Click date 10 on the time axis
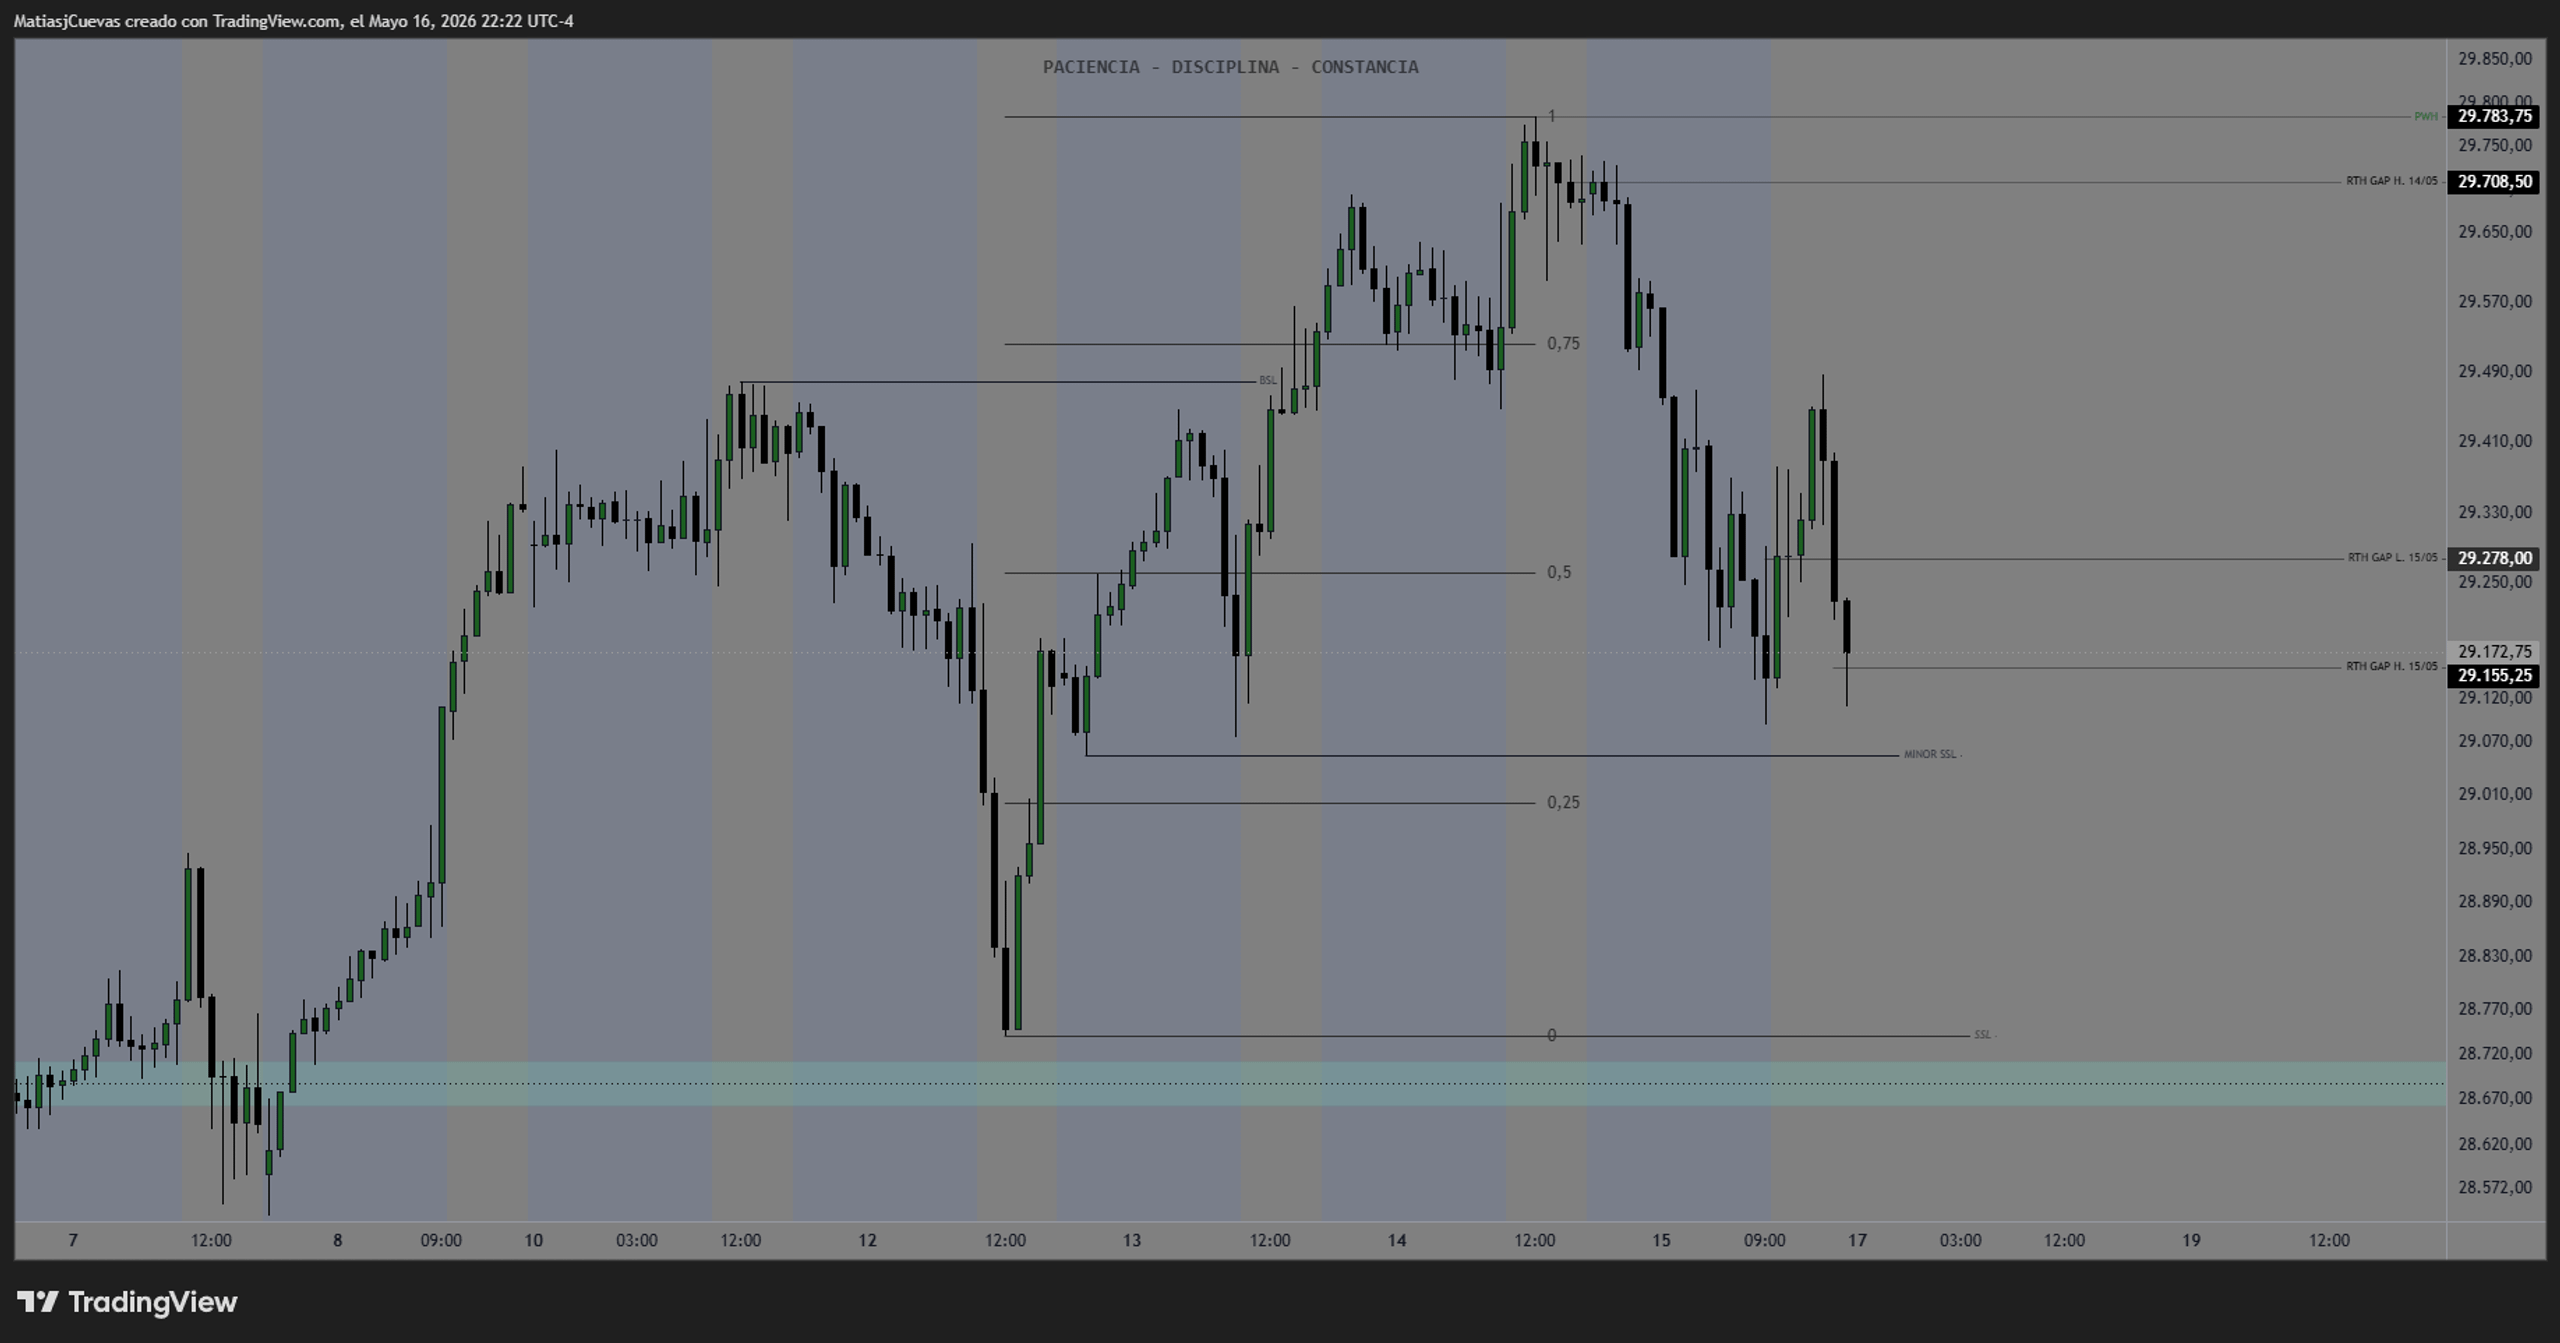This screenshot has width=2560, height=1343. pos(534,1240)
